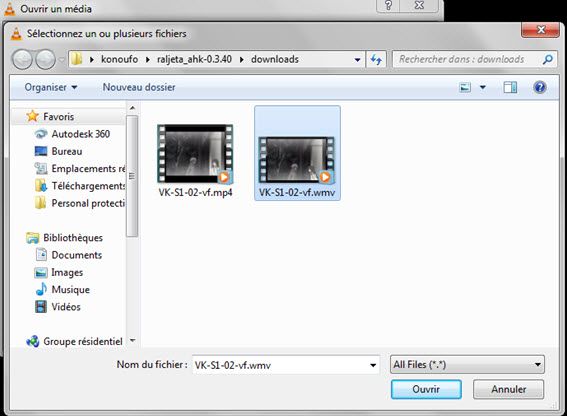567x416 pixels.
Task: Open Images library
Action: (67, 272)
